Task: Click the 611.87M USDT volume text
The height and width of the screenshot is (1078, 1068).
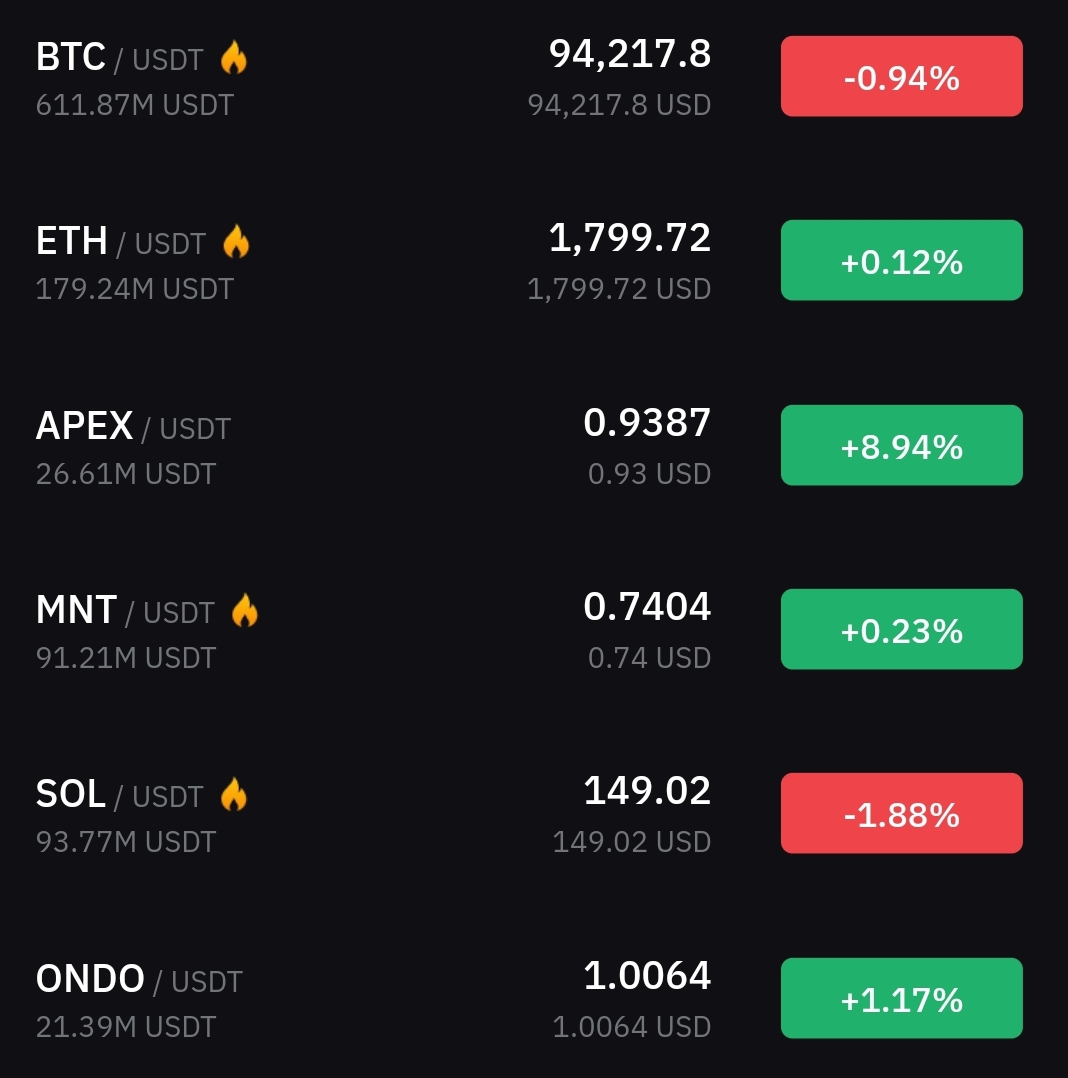Action: pos(135,105)
